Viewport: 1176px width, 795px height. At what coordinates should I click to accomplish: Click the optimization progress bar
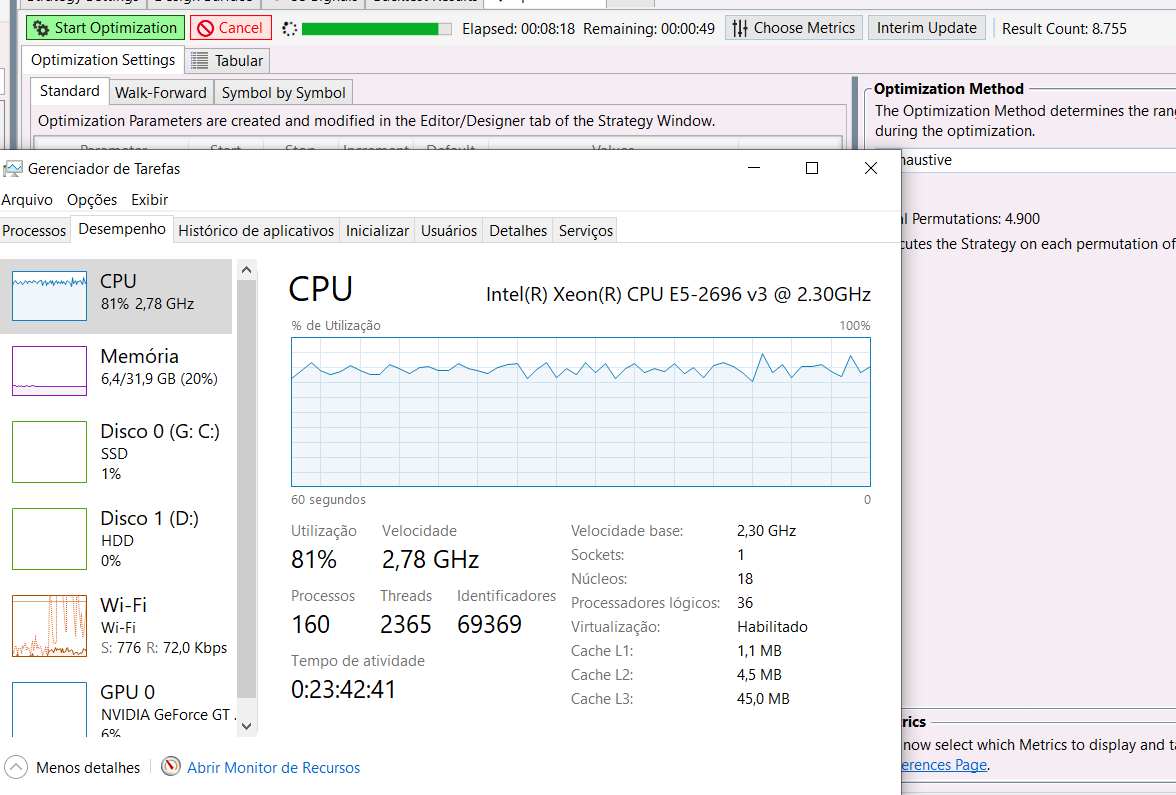(376, 28)
